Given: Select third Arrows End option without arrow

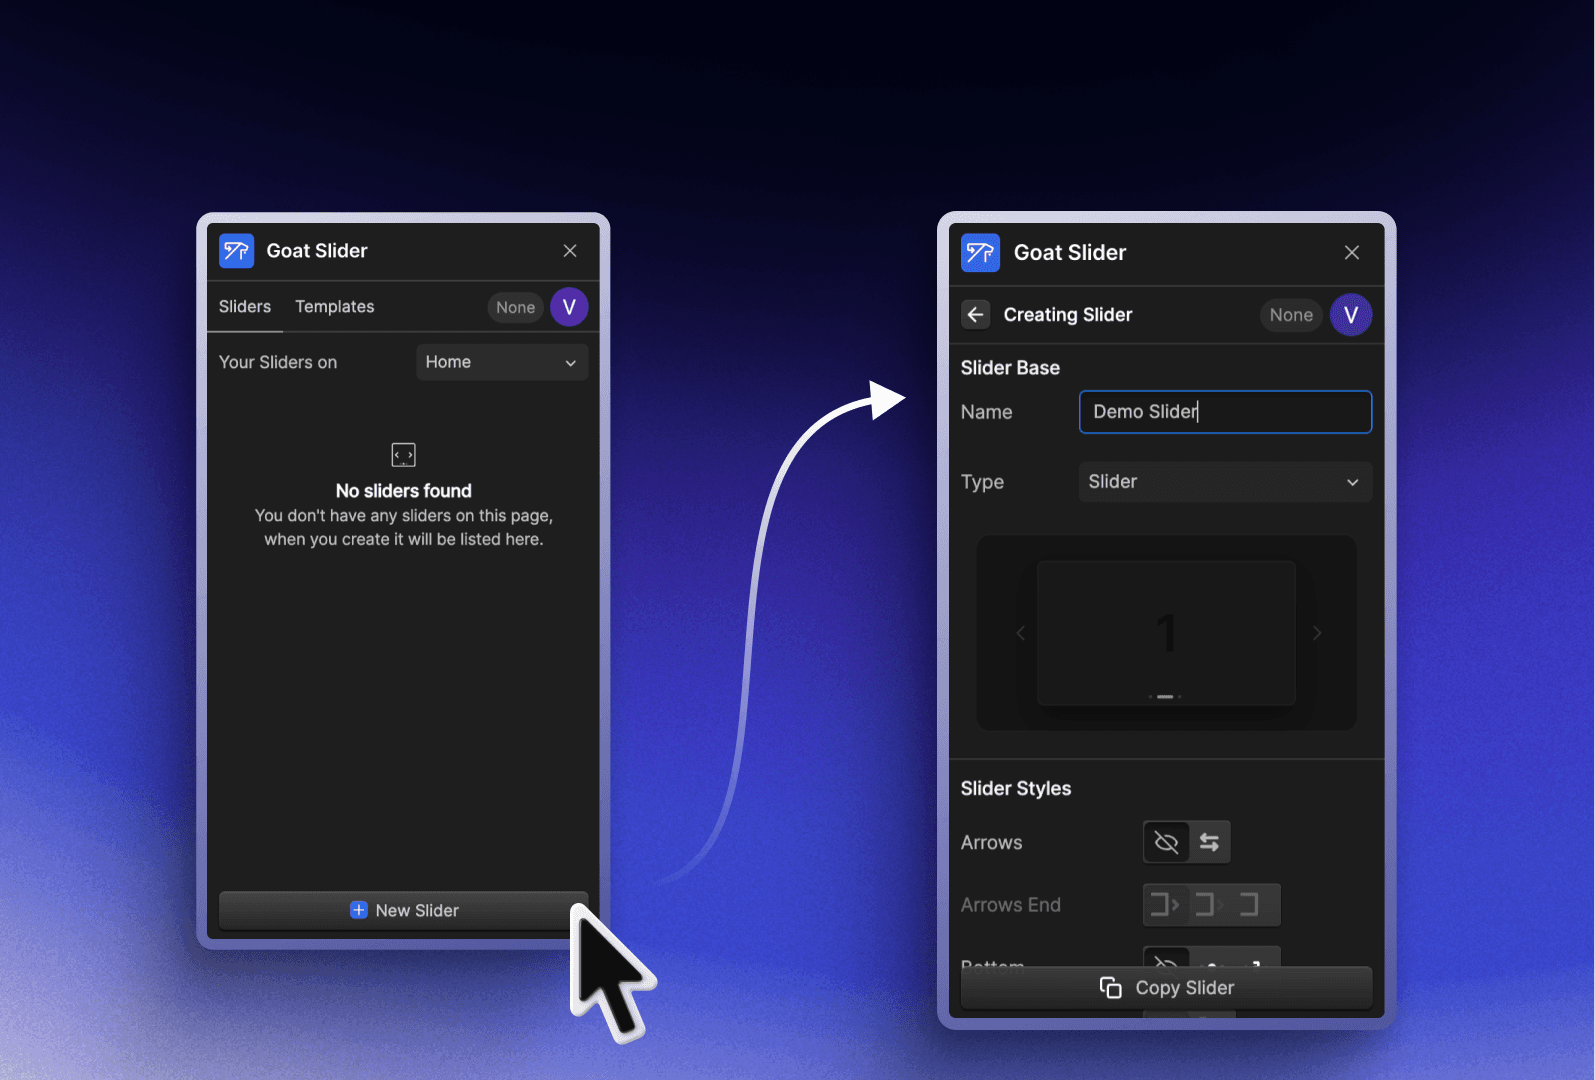Looking at the screenshot, I should [x=1250, y=905].
